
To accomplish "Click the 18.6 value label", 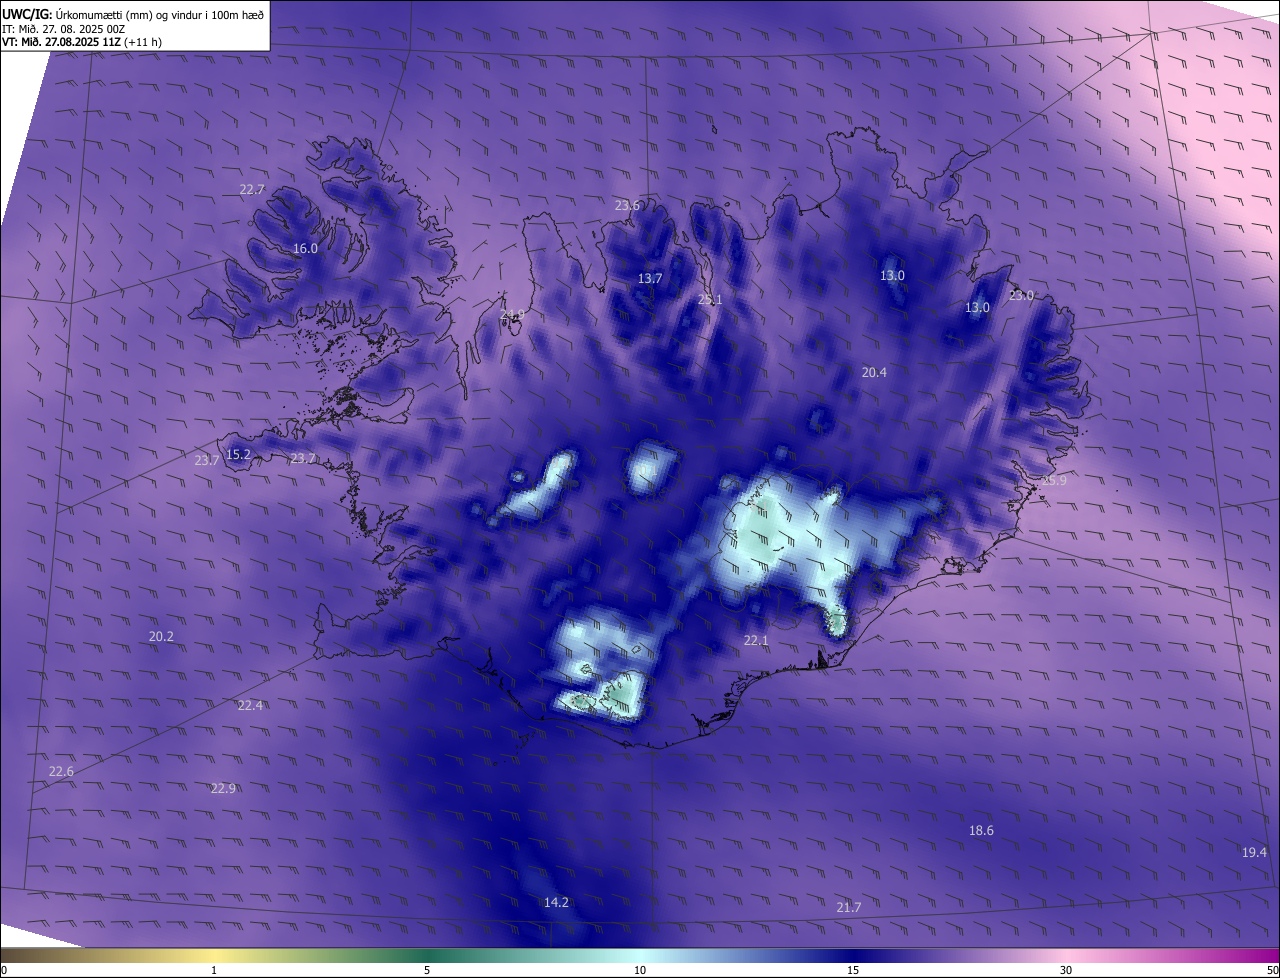I will tap(981, 831).
